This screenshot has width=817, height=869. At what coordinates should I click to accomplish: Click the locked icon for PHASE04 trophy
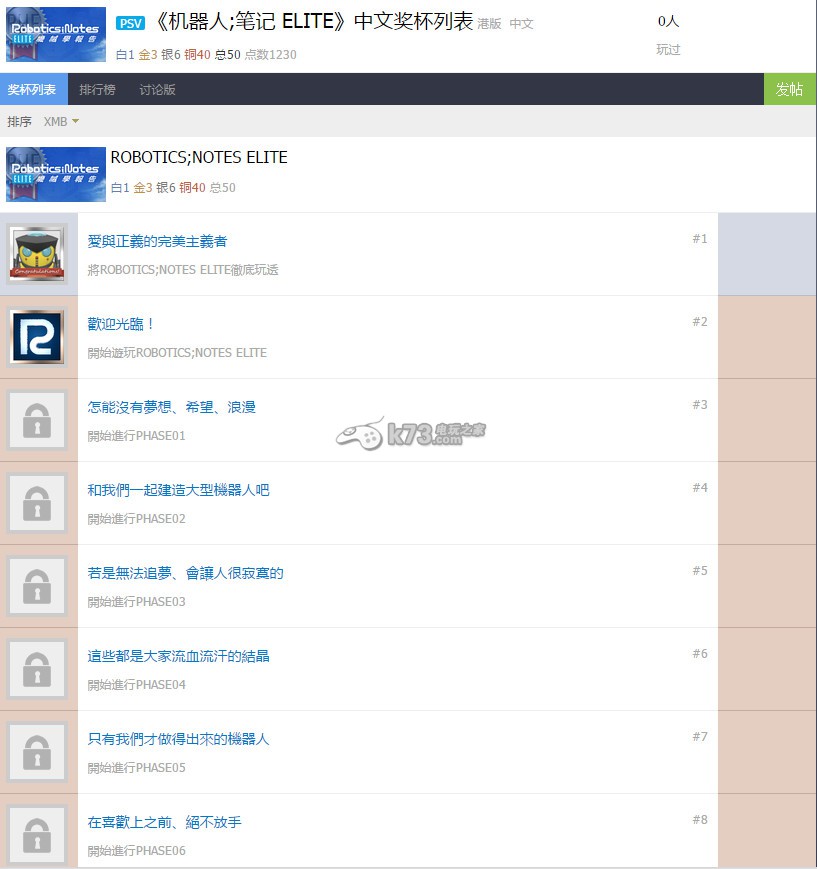click(37, 668)
